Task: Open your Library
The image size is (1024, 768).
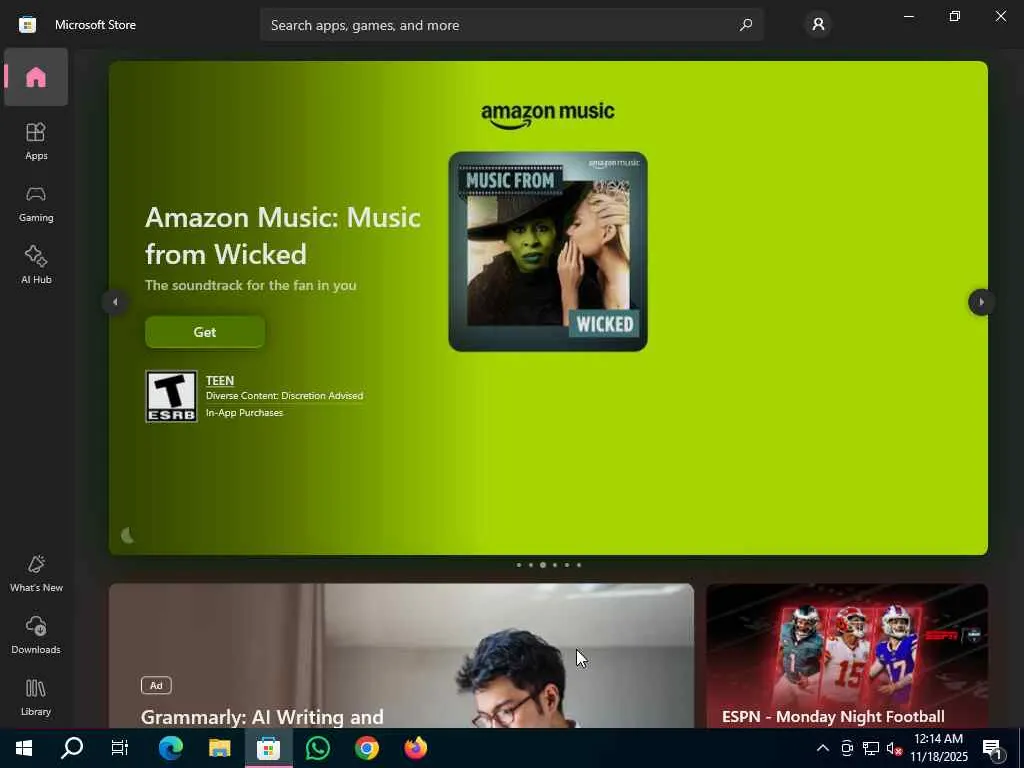Action: [x=36, y=697]
